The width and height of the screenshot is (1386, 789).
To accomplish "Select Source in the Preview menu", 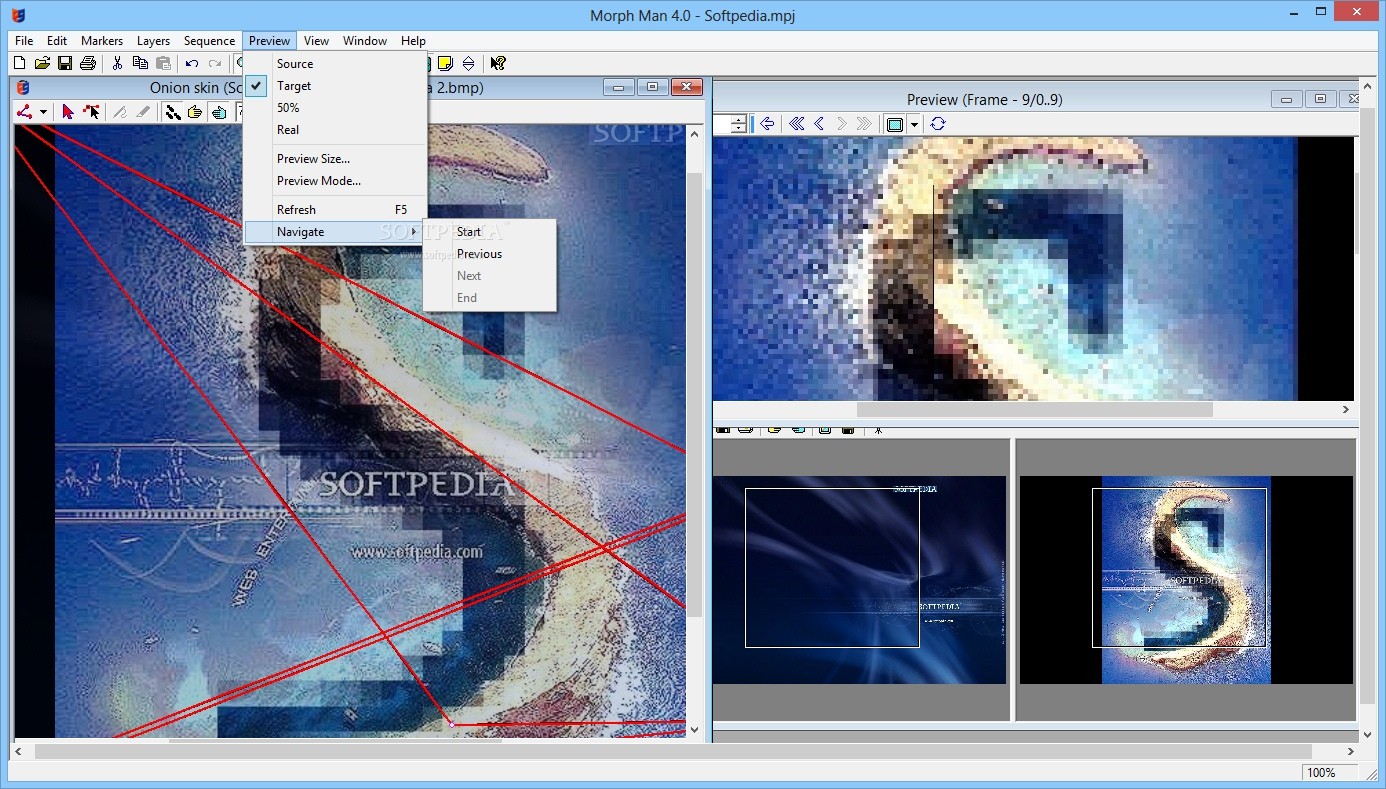I will (x=335, y=64).
